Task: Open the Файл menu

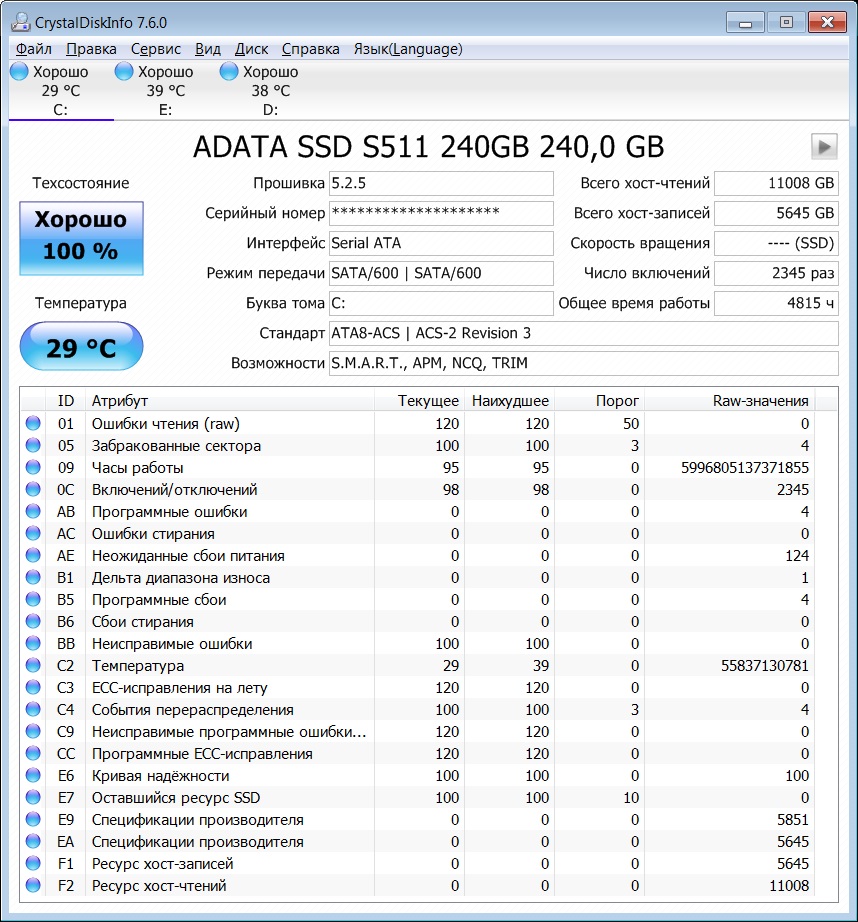Action: point(34,49)
